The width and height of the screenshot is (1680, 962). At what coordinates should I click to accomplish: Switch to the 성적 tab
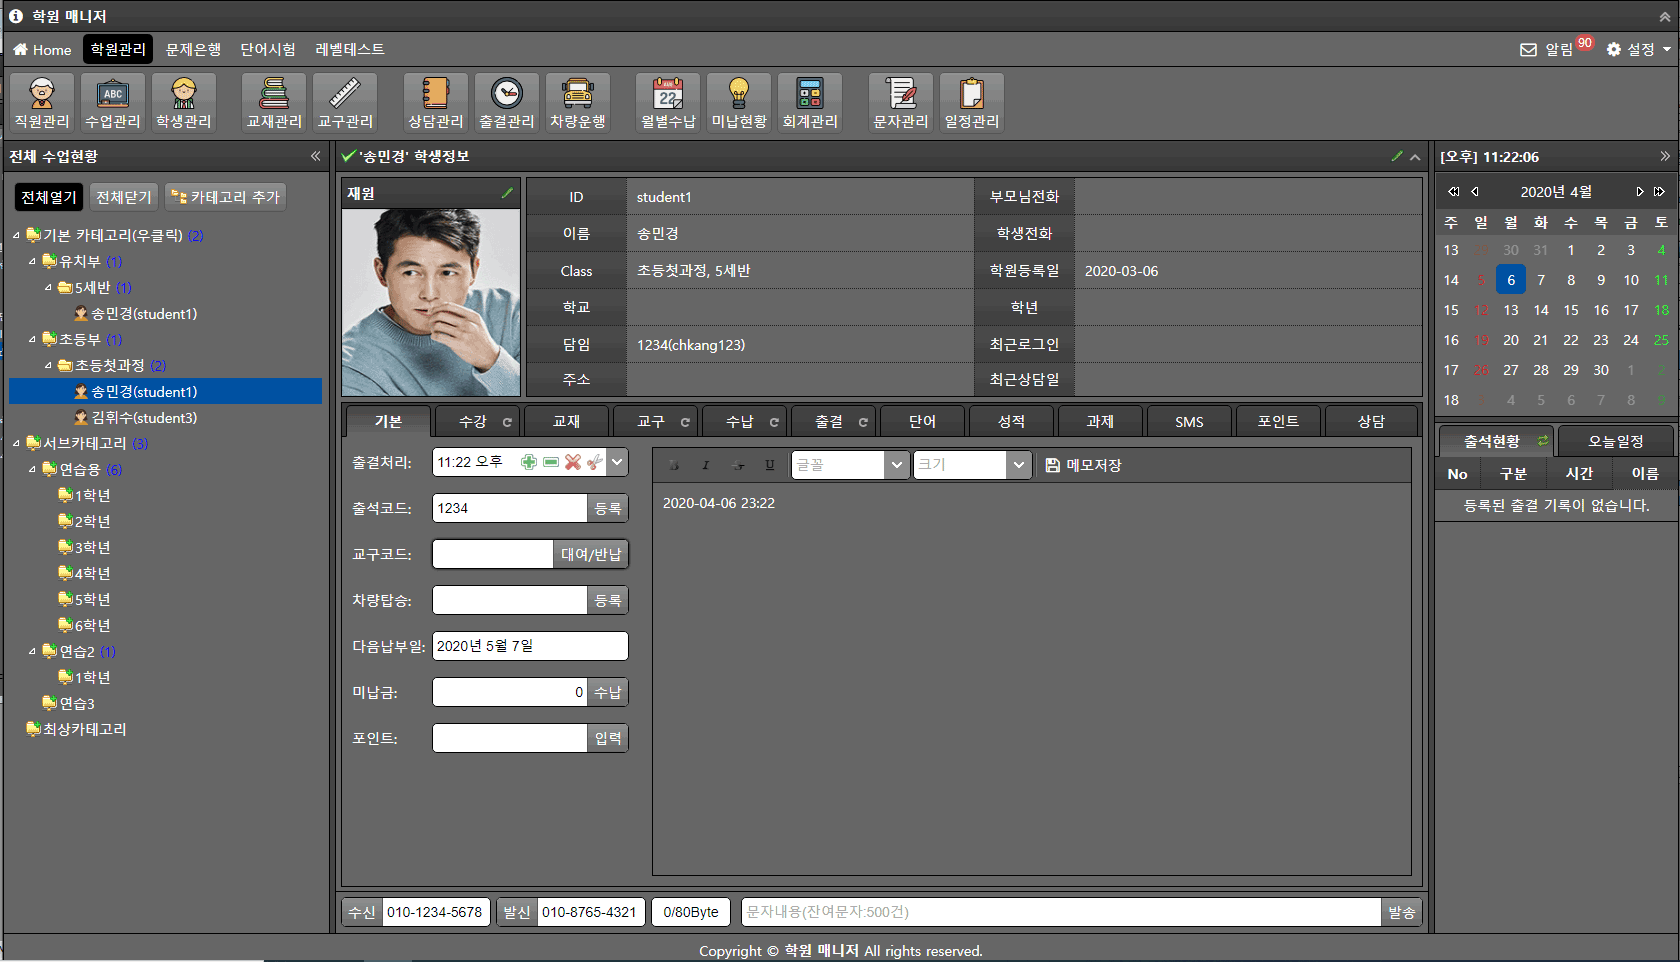pos(1011,422)
